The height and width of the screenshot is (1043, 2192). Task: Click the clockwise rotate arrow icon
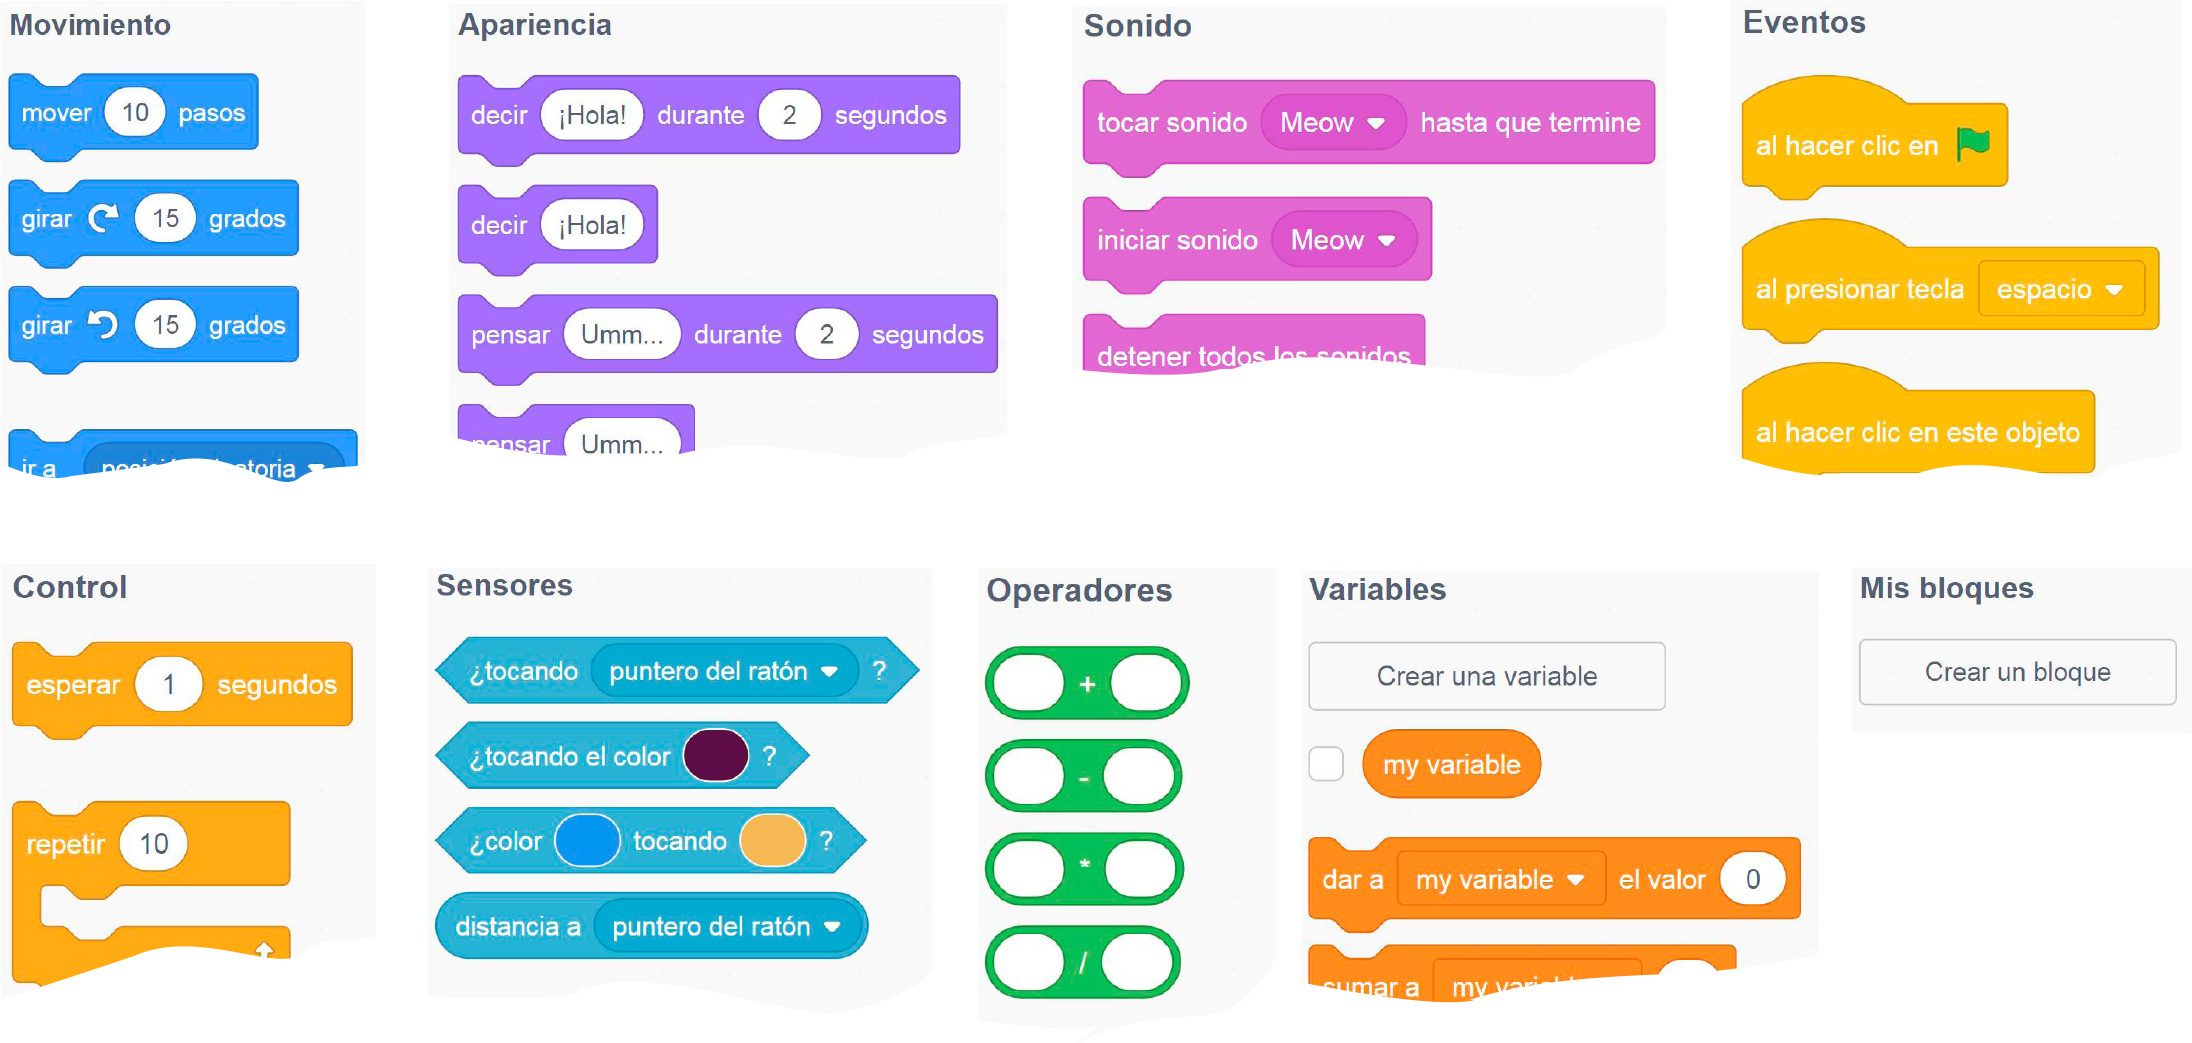pyautogui.click(x=103, y=218)
